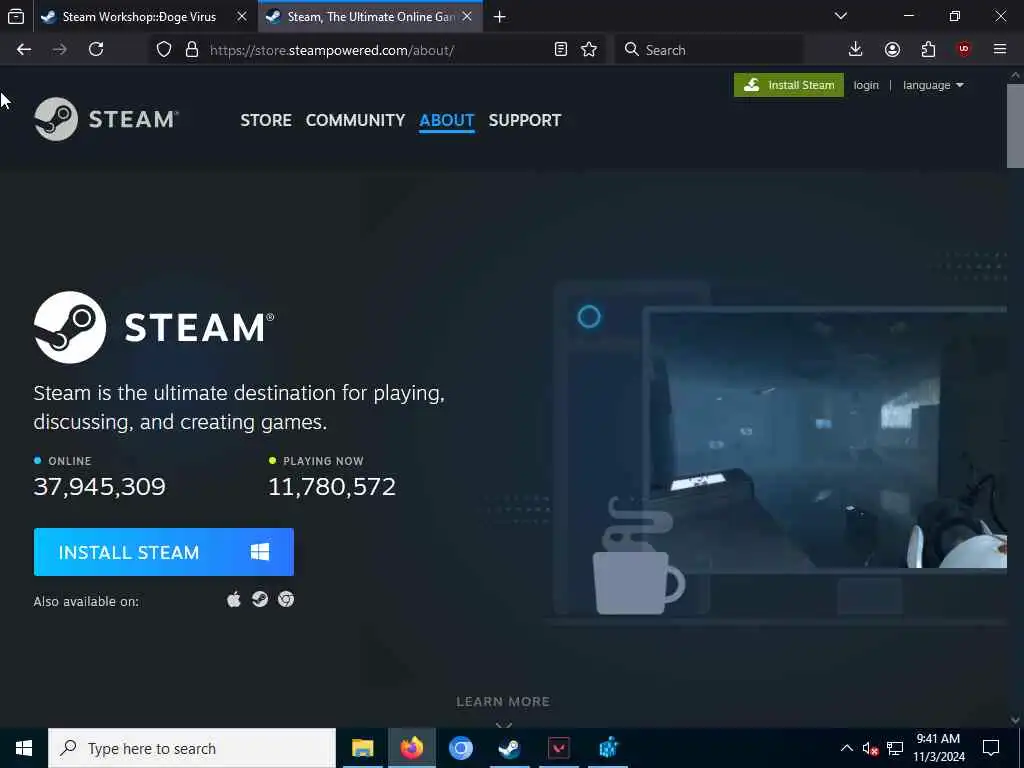Click the ABOUT menu item

pyautogui.click(x=447, y=120)
